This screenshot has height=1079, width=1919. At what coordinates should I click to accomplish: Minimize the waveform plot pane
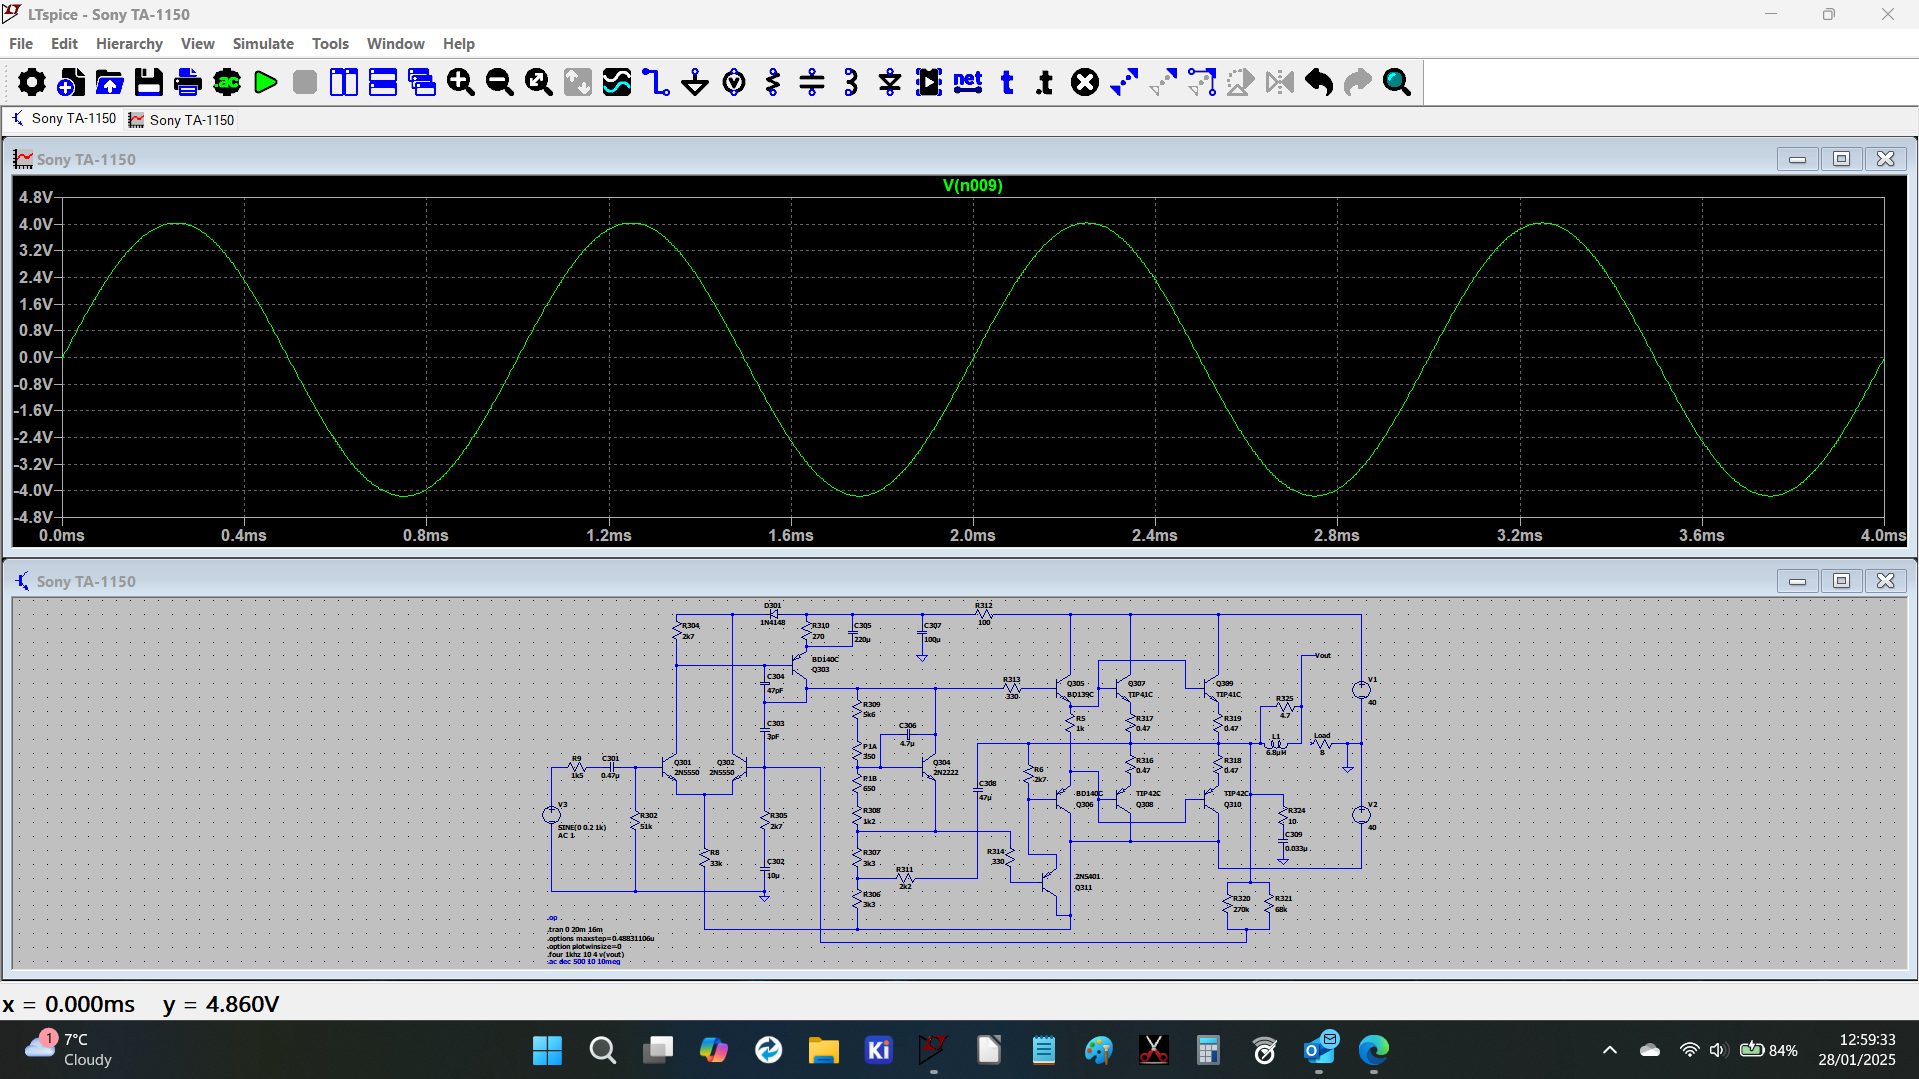(x=1797, y=159)
